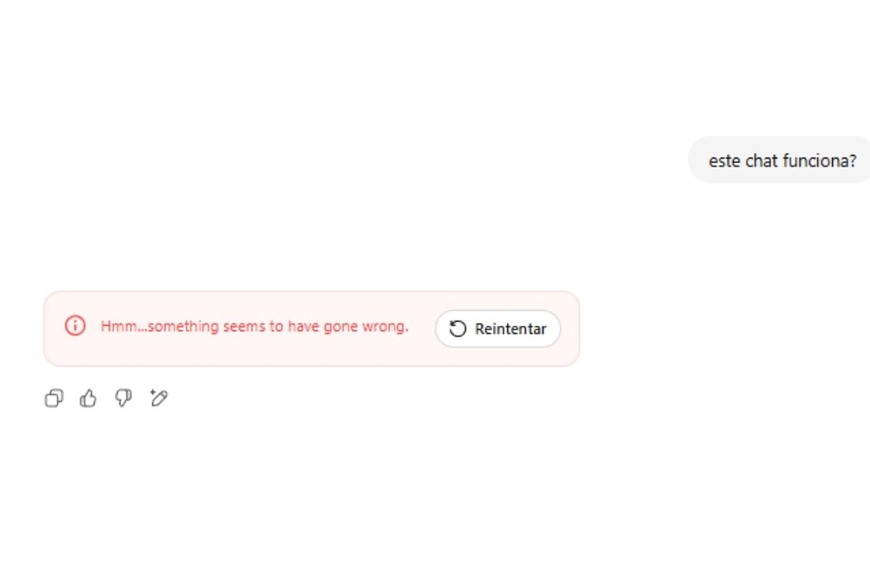
Task: Dislike the failed response
Action: [123, 399]
